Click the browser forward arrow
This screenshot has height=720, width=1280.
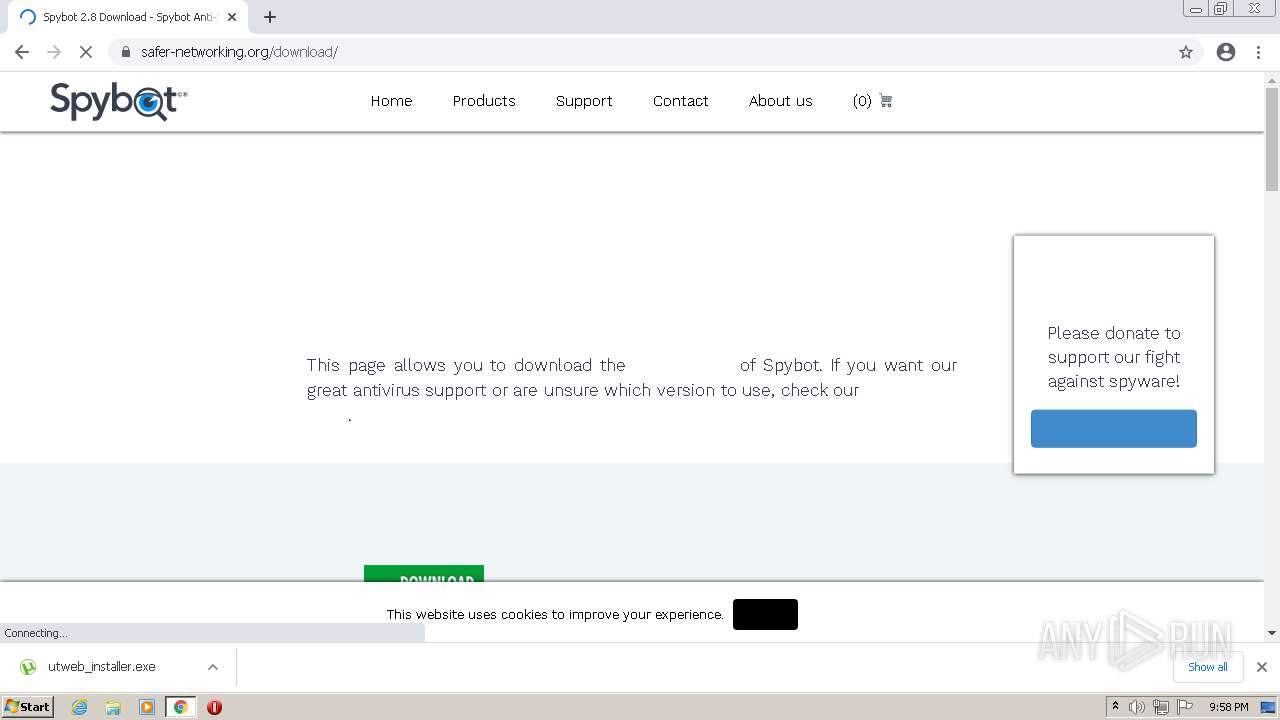(54, 52)
